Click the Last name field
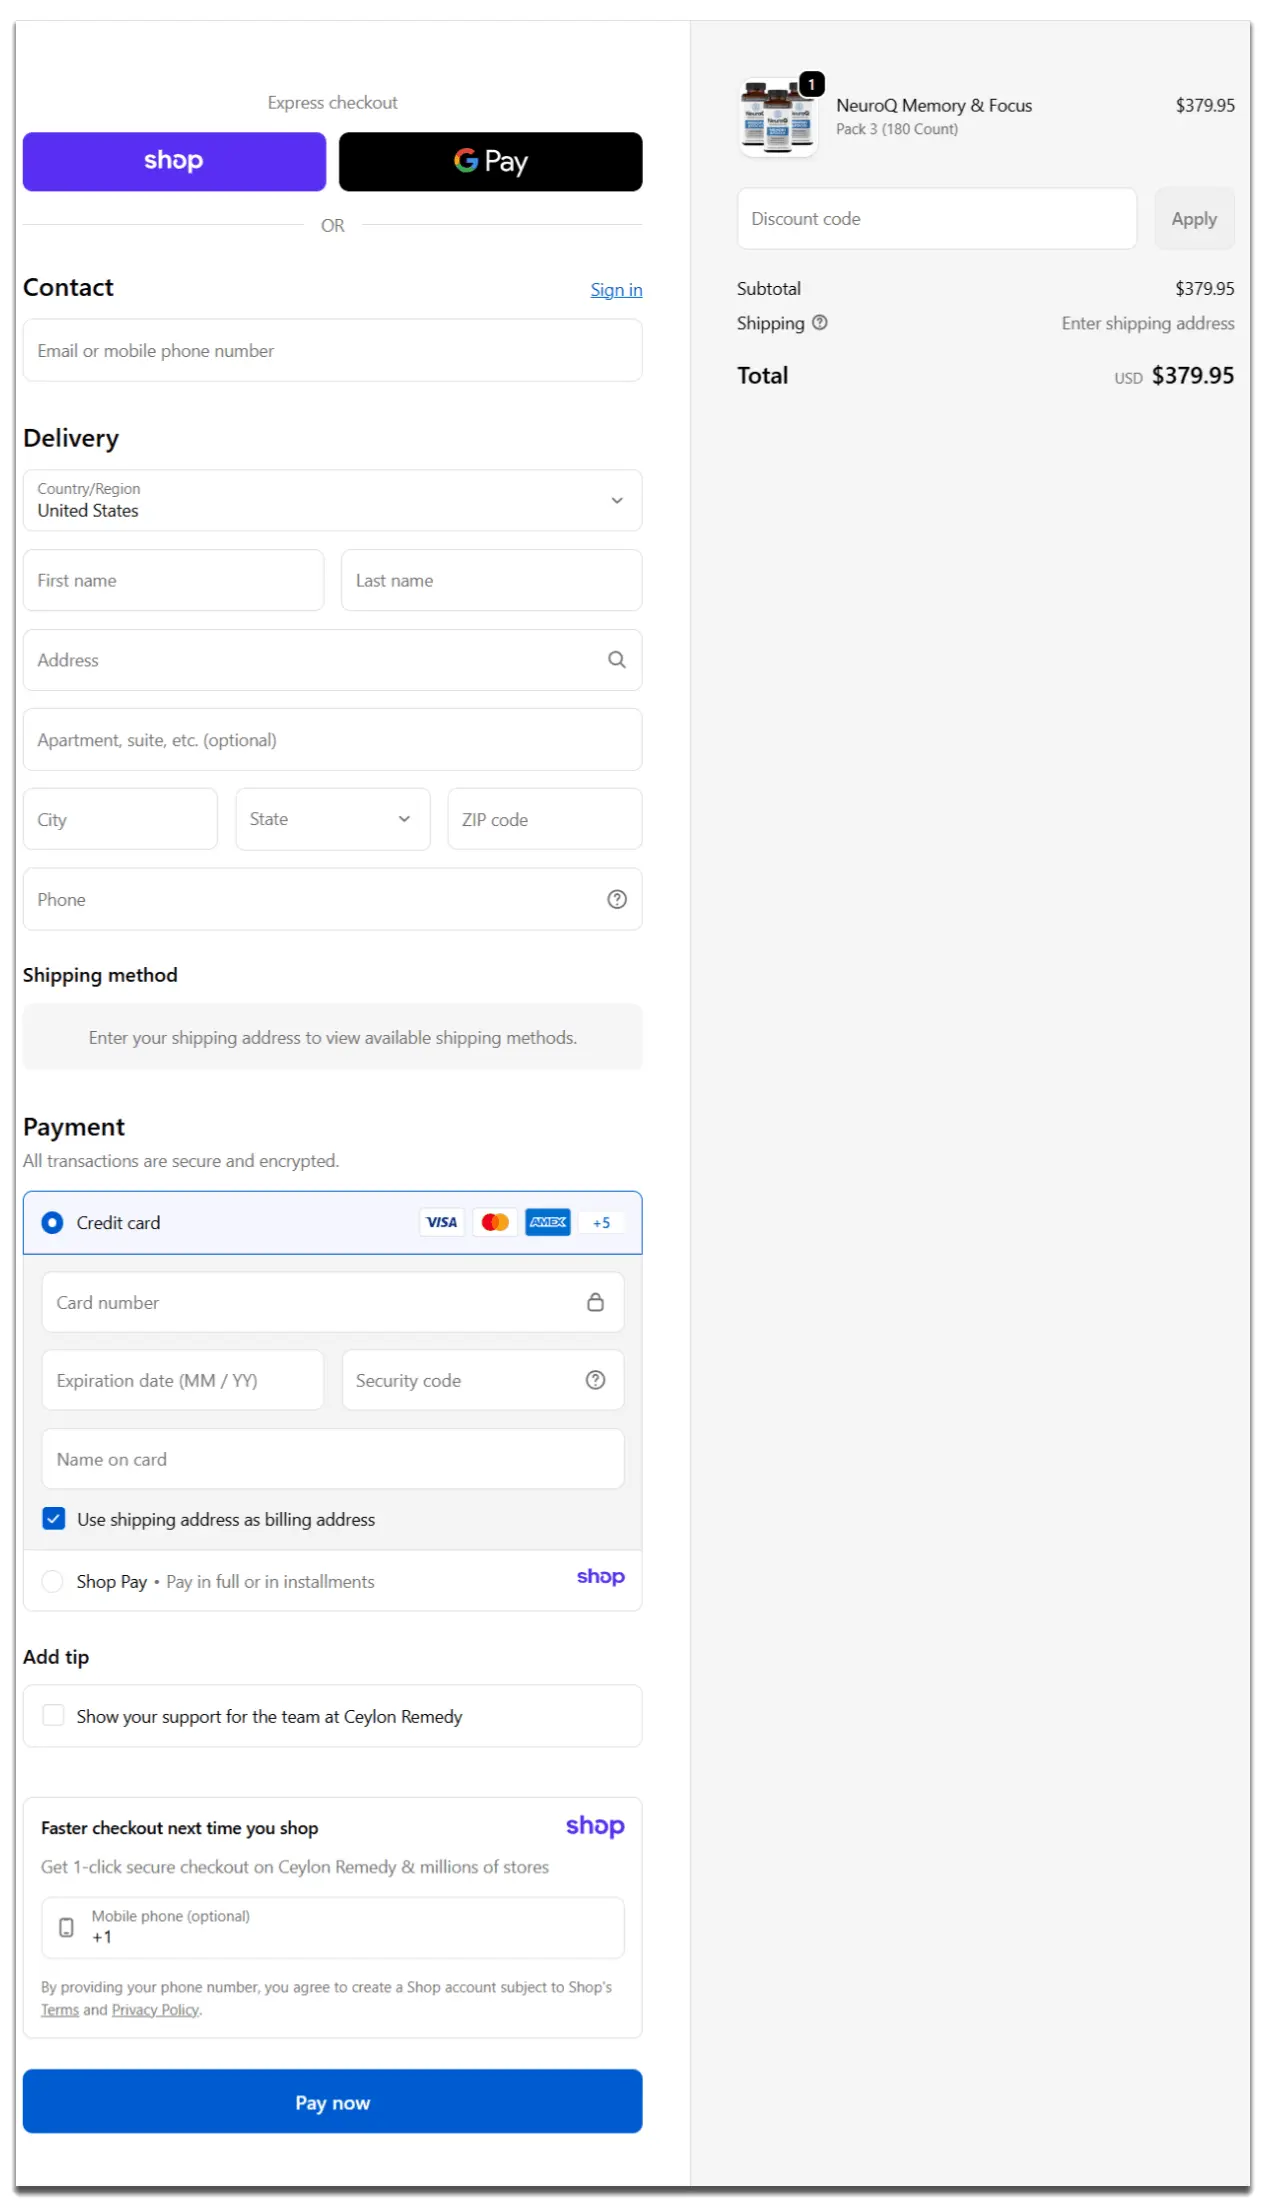The height and width of the screenshot is (2202, 1266). click(x=491, y=580)
